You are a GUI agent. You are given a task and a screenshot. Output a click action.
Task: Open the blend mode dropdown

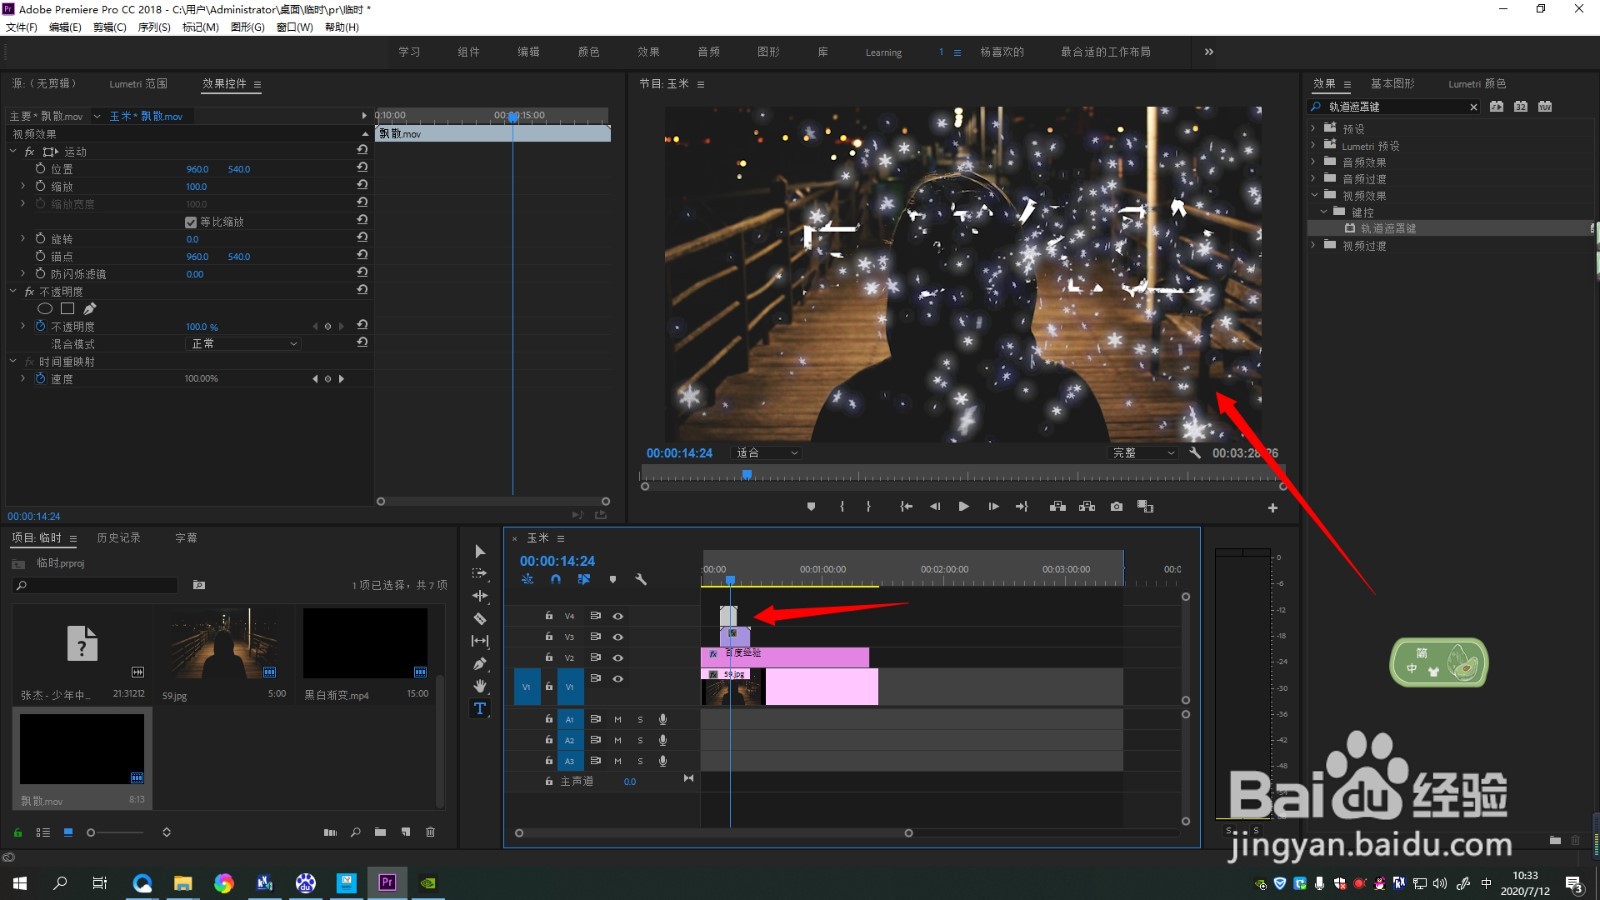click(x=244, y=344)
